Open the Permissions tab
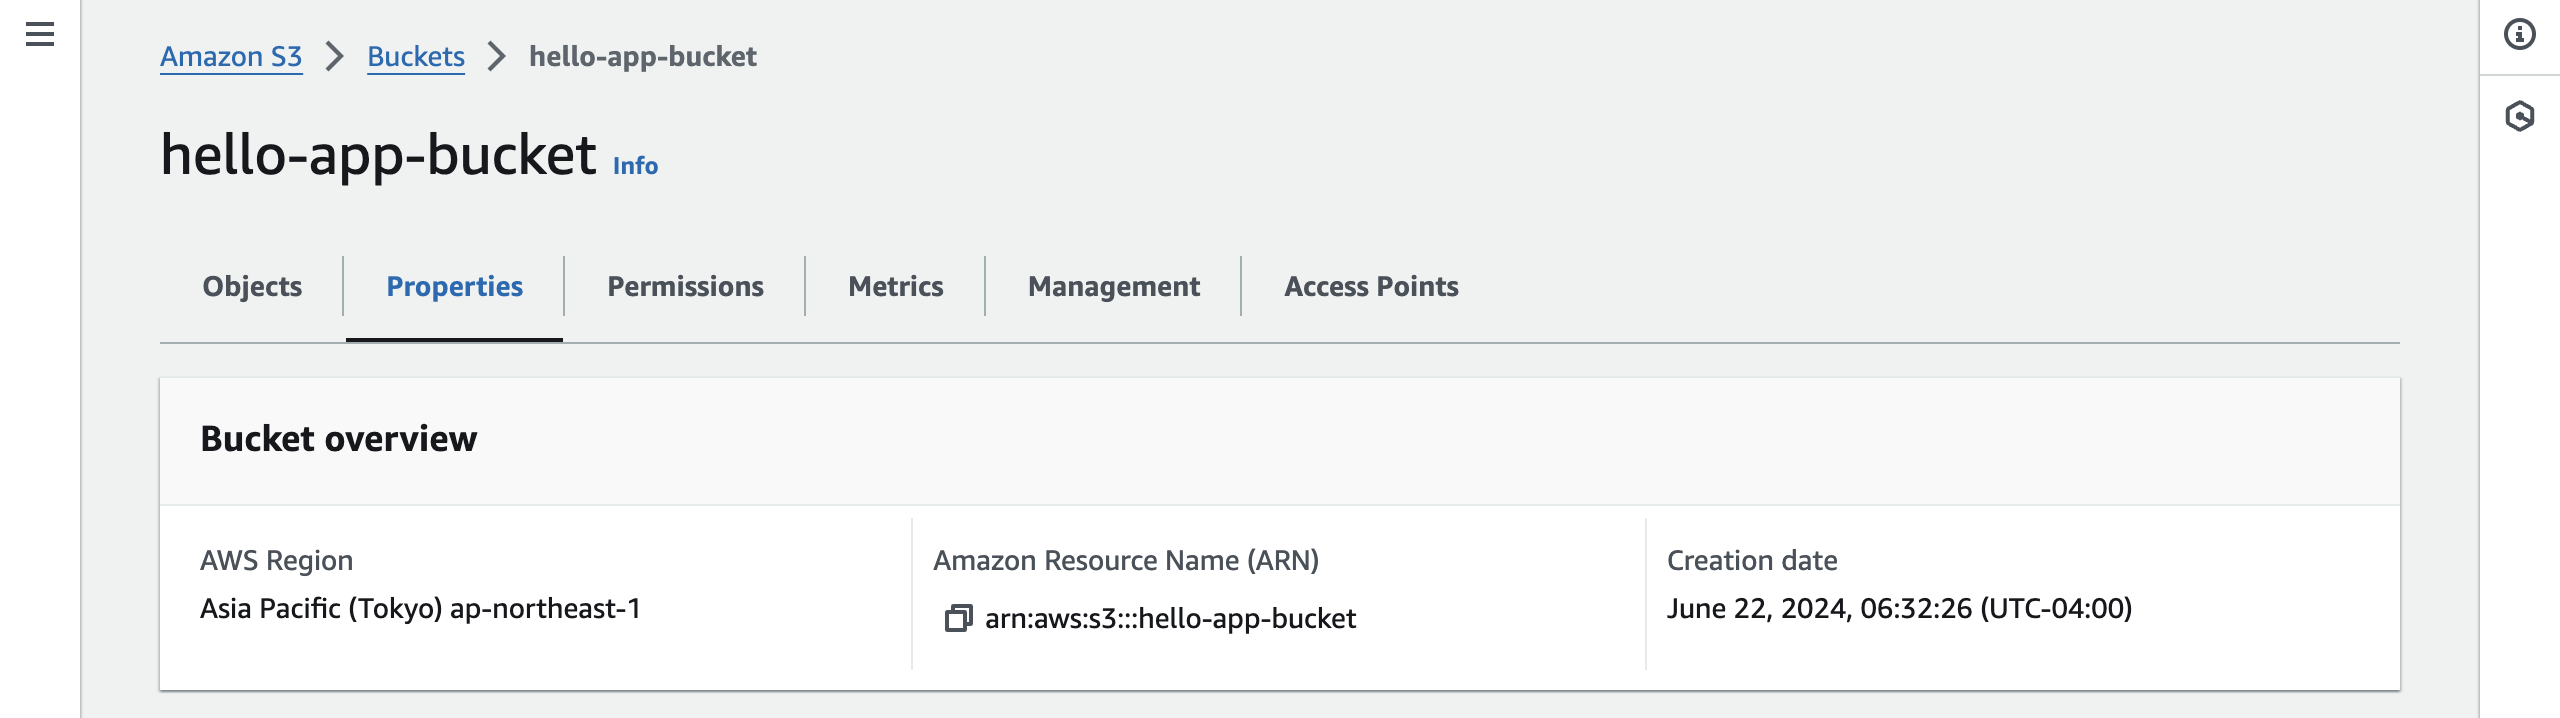Viewport: 2560px width, 718px height. [685, 287]
